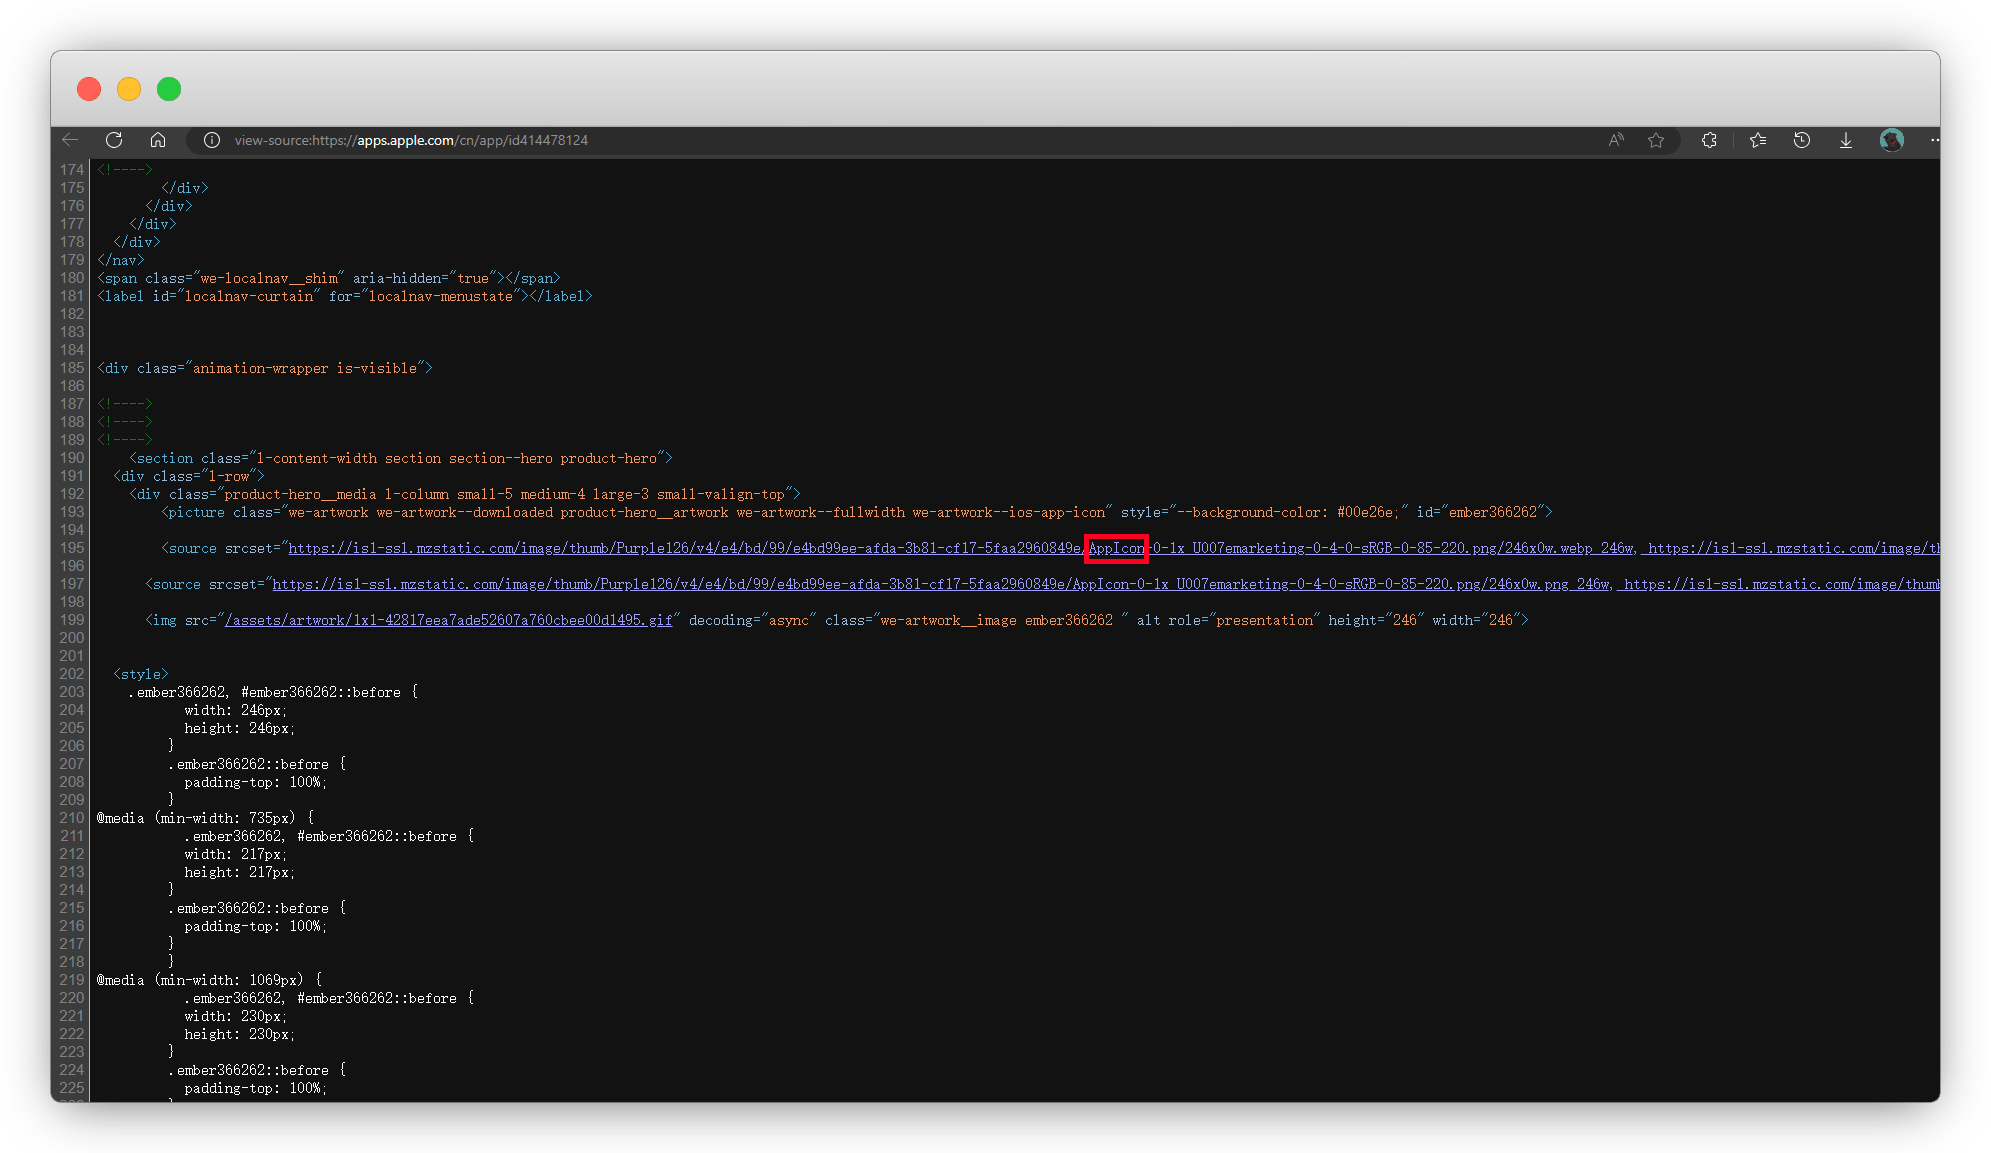This screenshot has width=1991, height=1153.
Task: Click the yellow minimize window button
Action: tap(129, 89)
